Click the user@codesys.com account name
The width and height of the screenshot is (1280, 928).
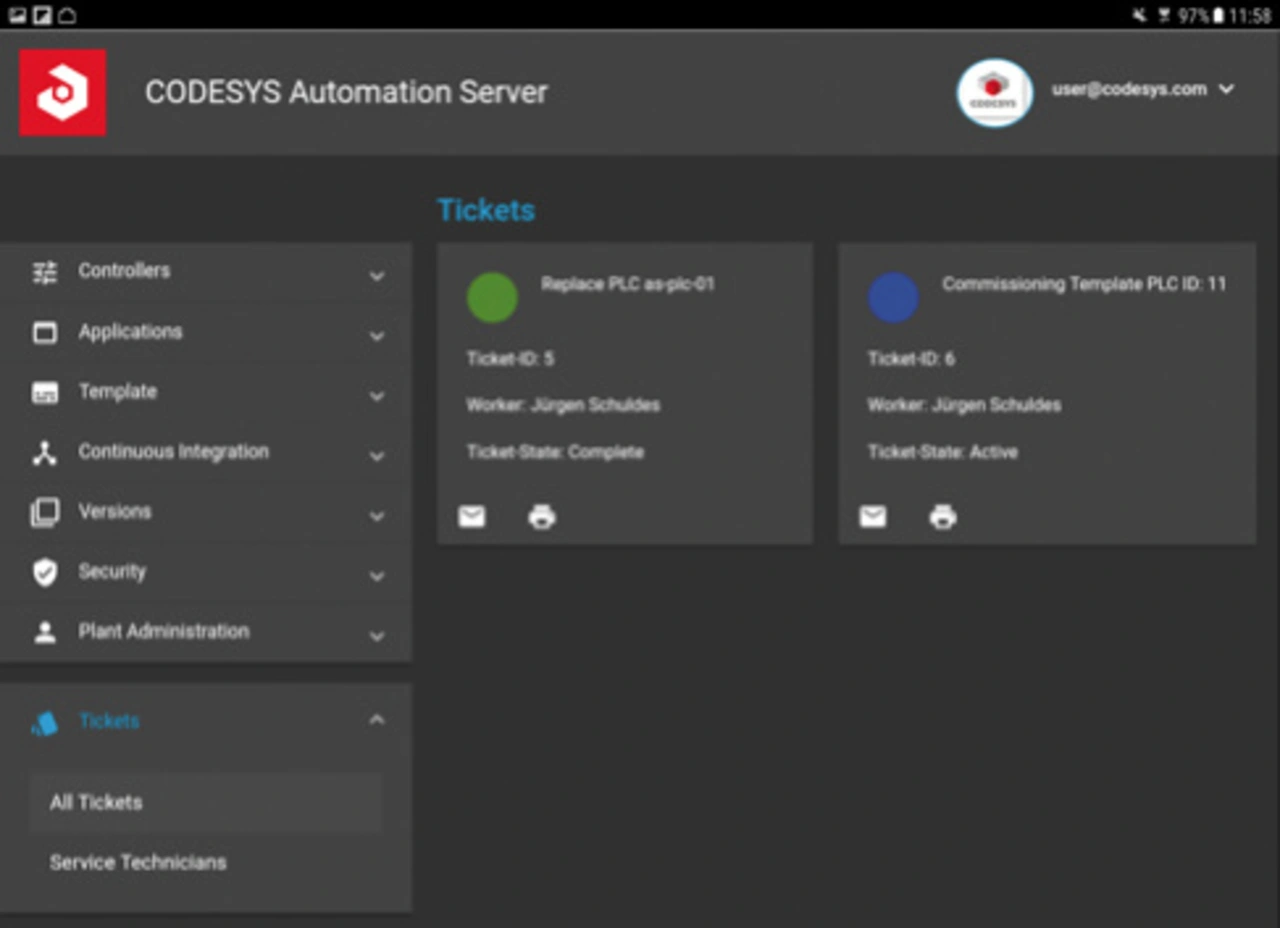coord(1129,89)
